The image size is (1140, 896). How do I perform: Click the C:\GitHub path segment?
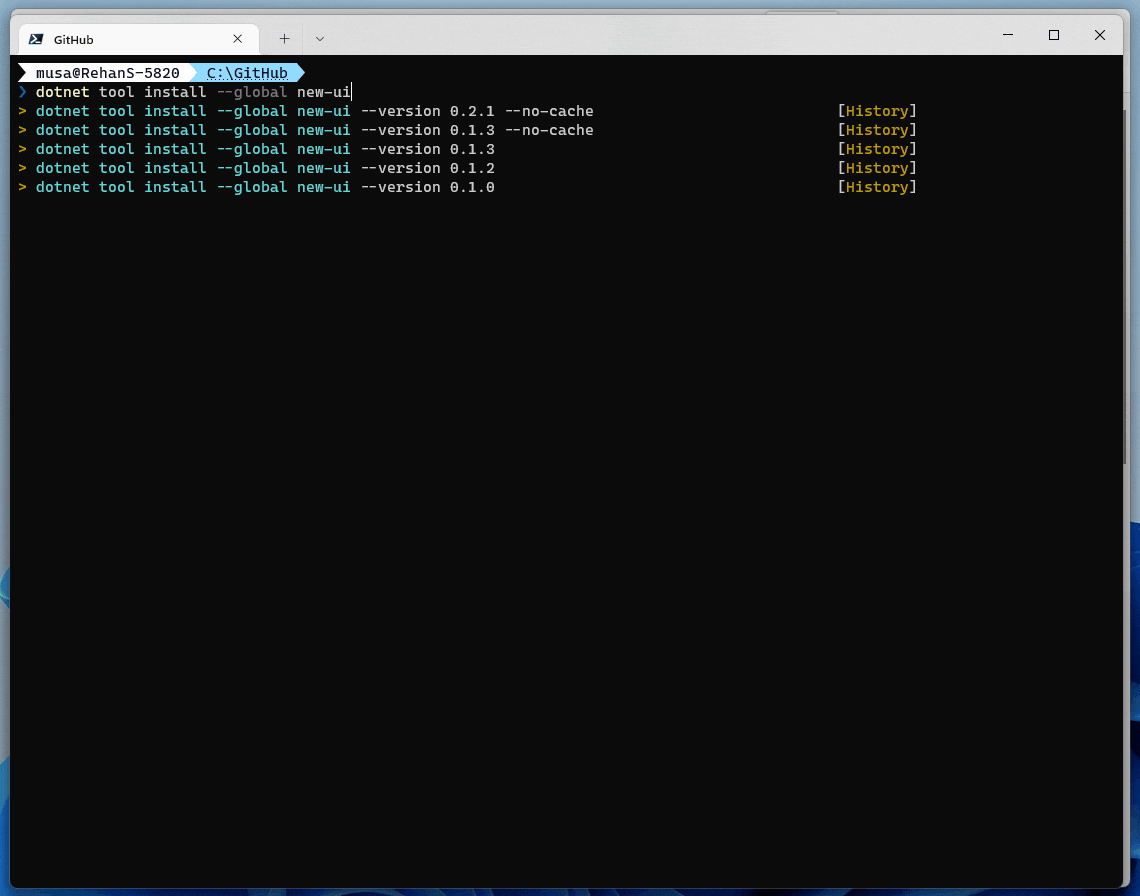pos(247,73)
